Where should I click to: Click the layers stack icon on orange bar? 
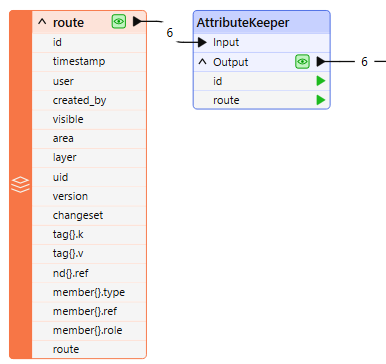(x=20, y=185)
